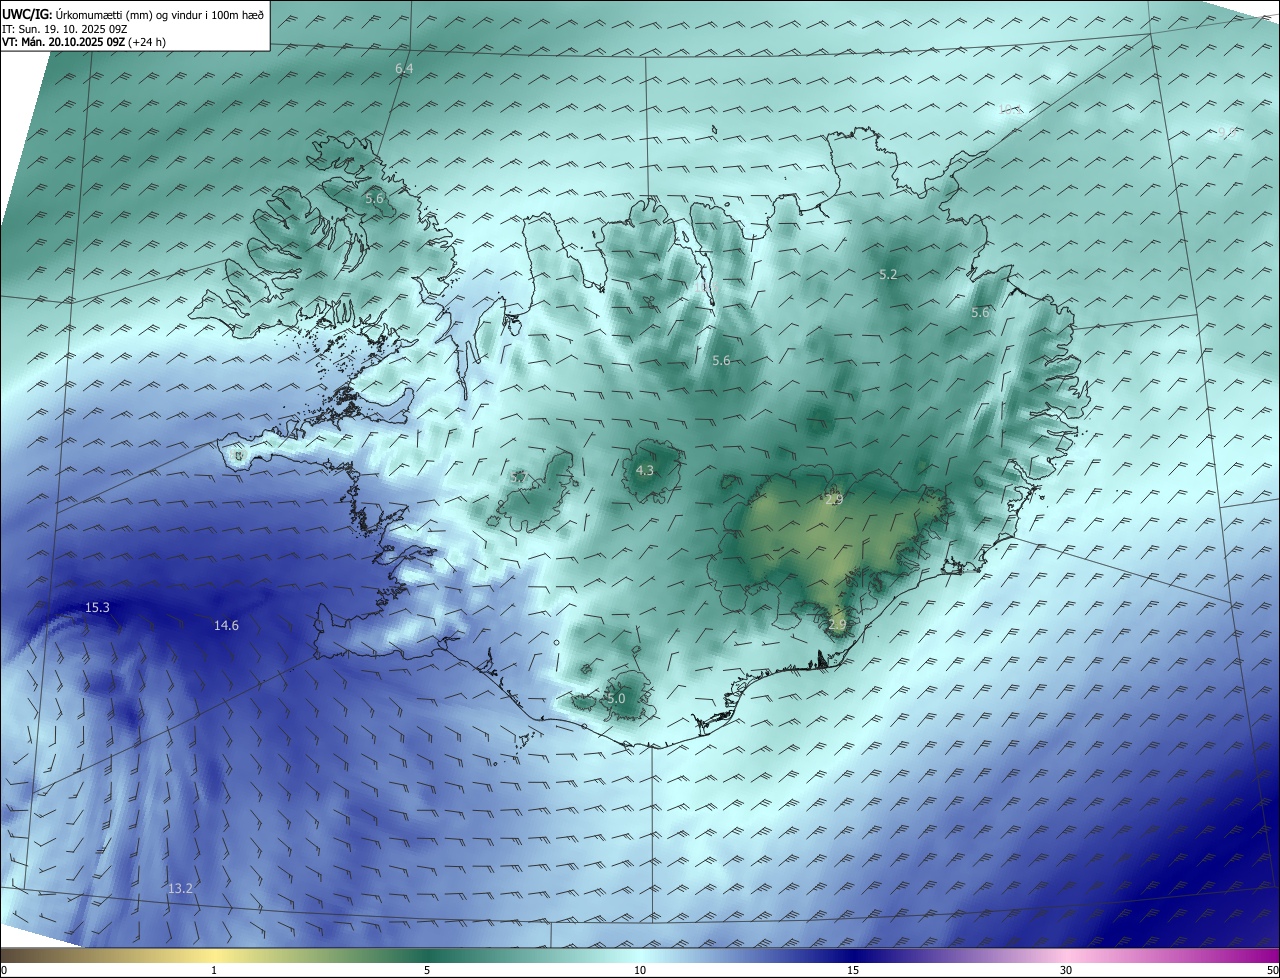Viewport: 1280px width, 978px height.
Task: Click the 4.3 value on Hofsjökull glacier
Action: tap(645, 470)
